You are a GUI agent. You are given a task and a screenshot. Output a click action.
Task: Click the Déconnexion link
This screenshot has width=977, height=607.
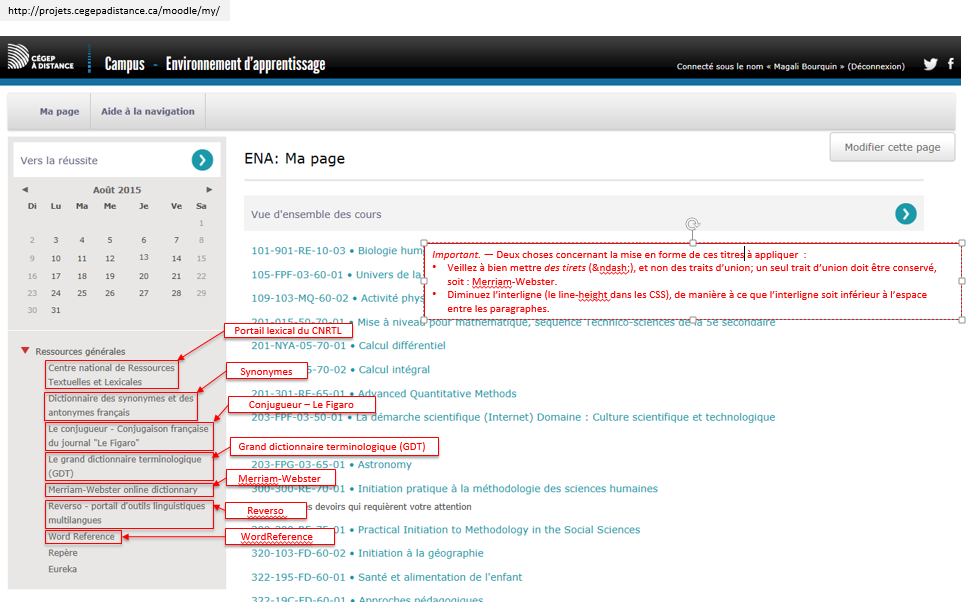[876, 67]
